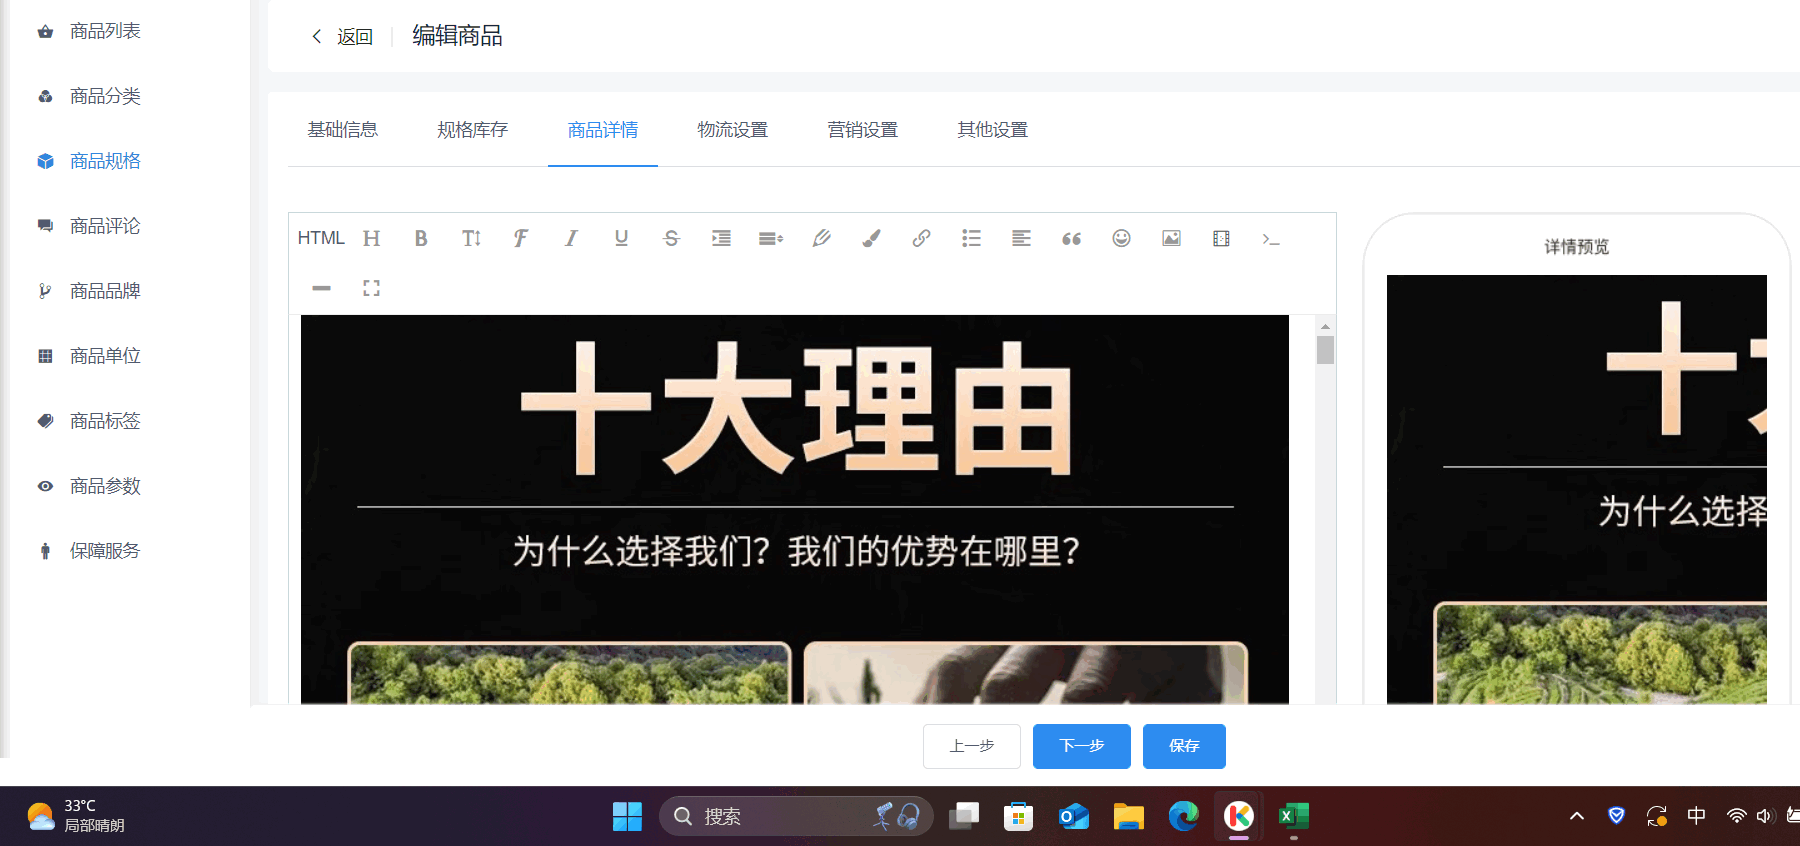The height and width of the screenshot is (846, 1800).
Task: Open Task View from the taskbar
Action: click(964, 817)
